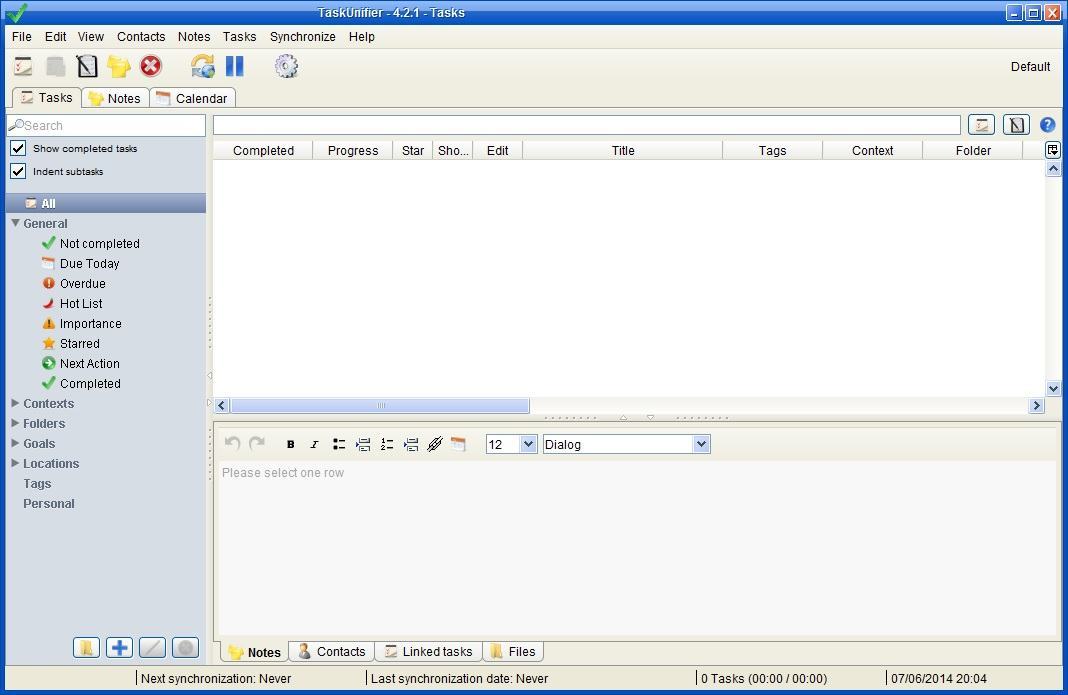This screenshot has height=695, width=1068.
Task: Select the Due Today filter
Action: coord(89,263)
